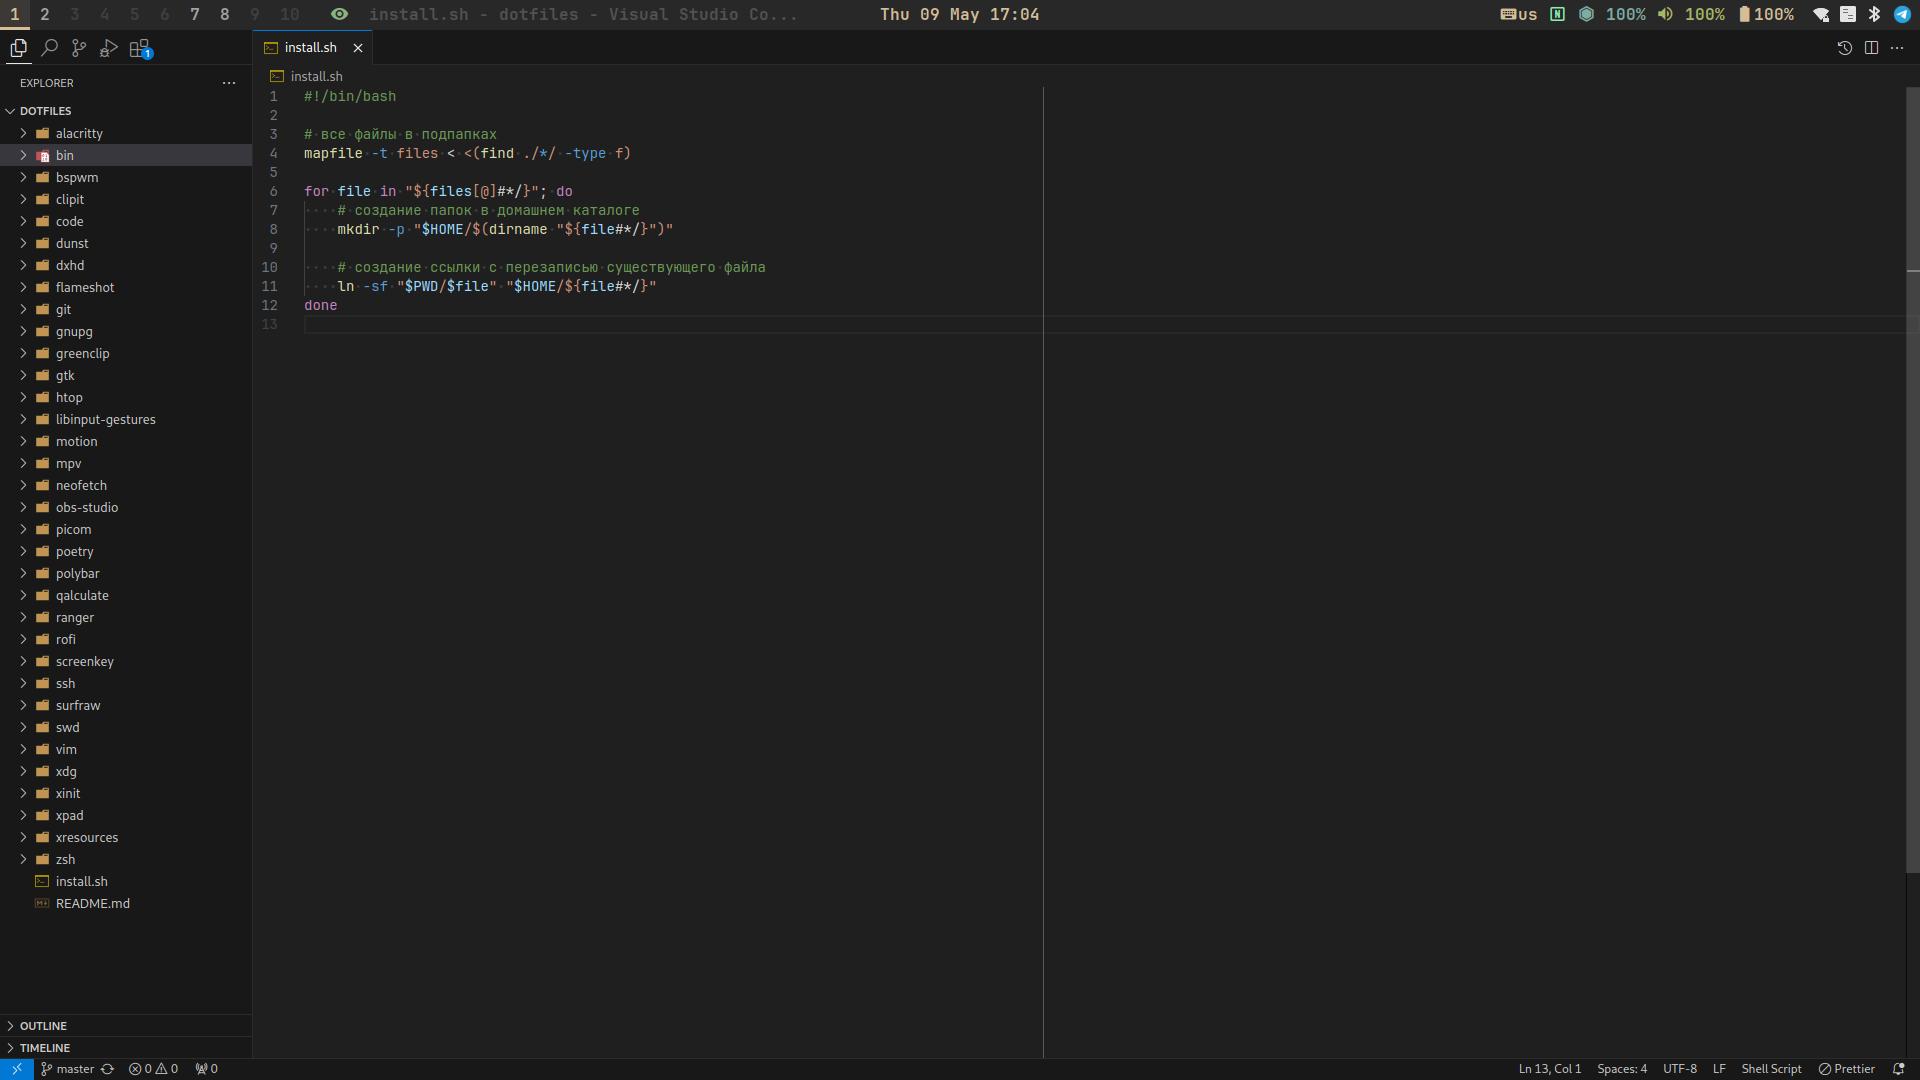Split the editor to the right

click(1871, 48)
